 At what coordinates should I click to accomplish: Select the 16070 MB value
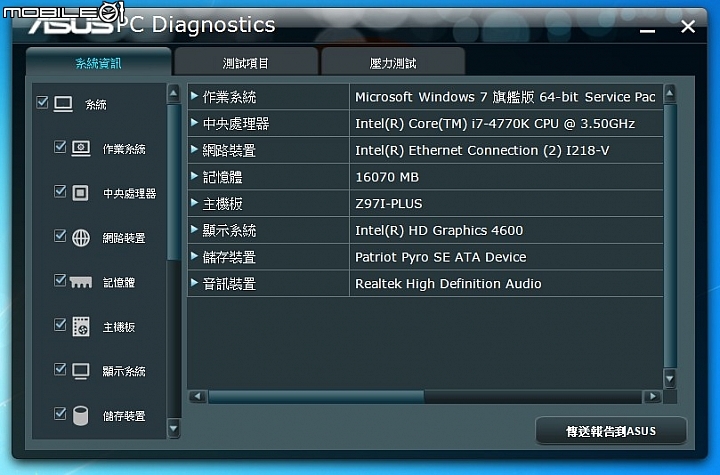pos(506,176)
